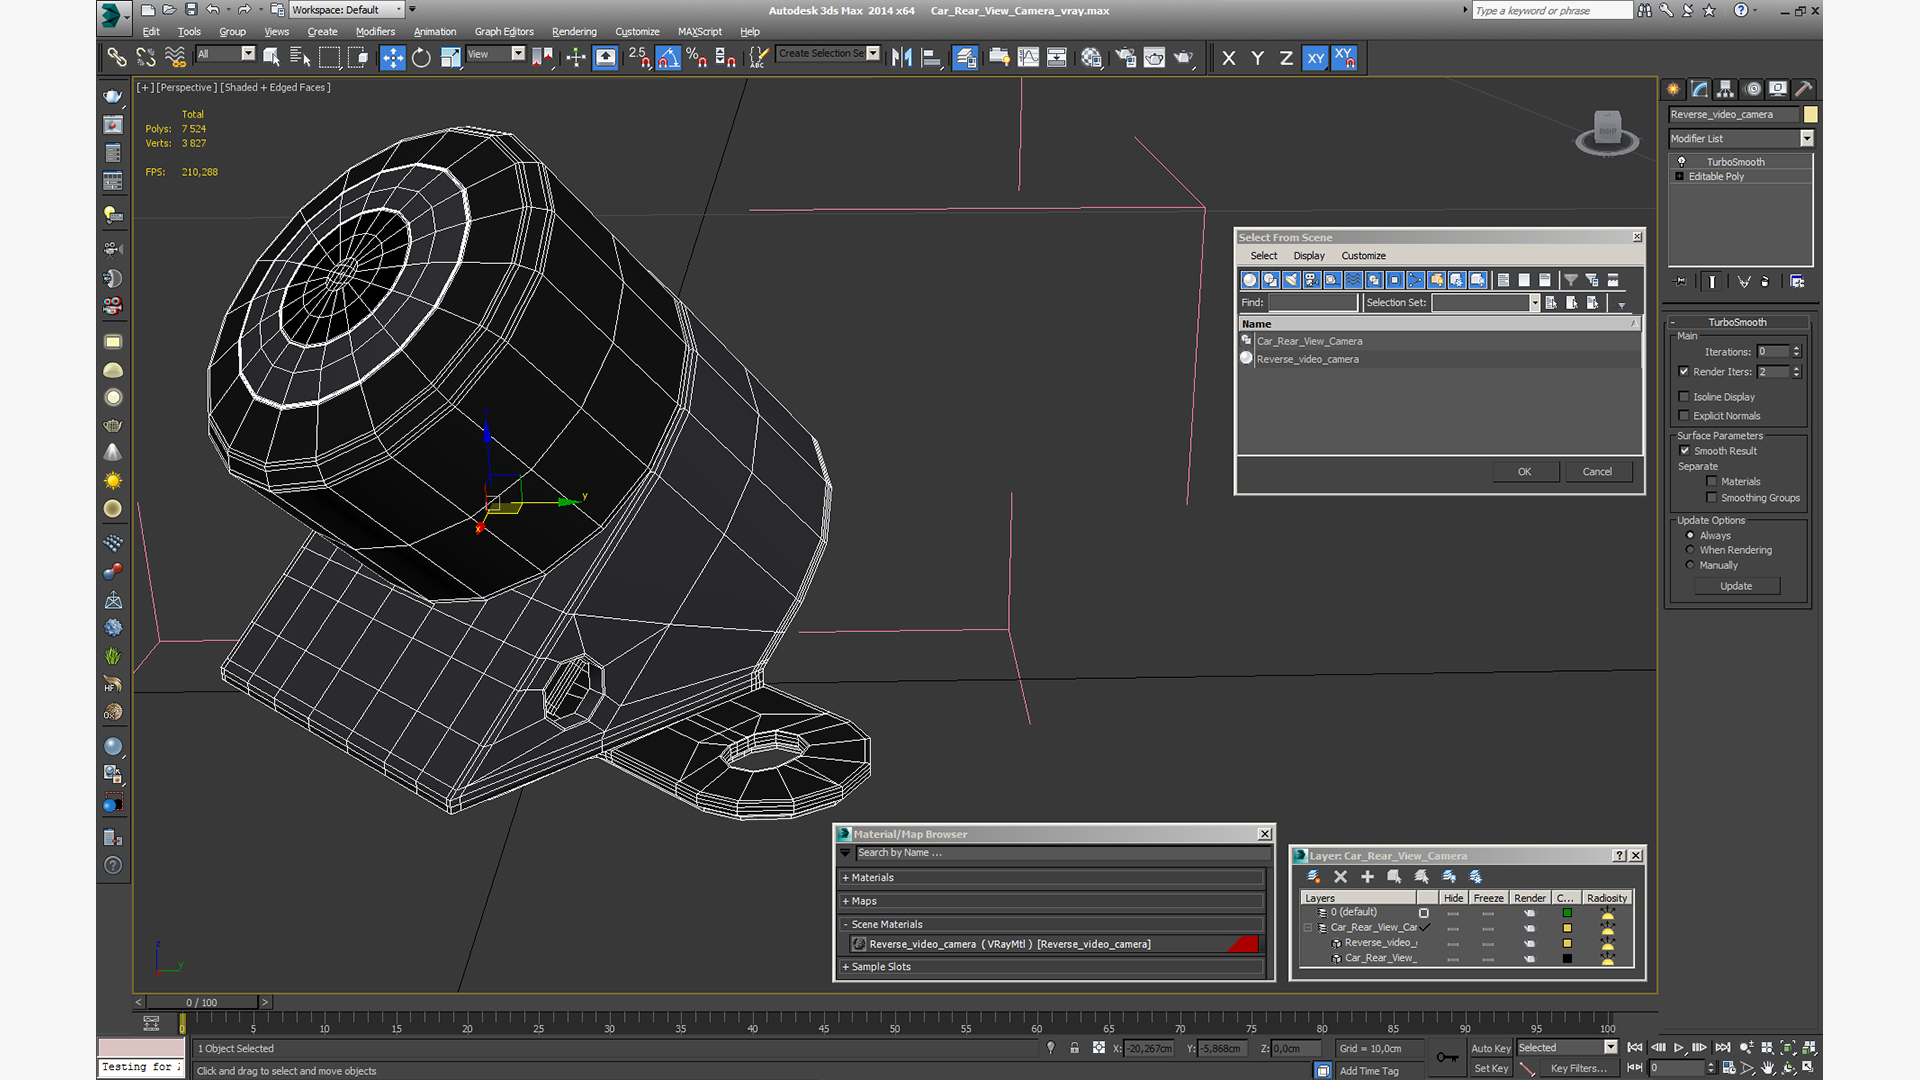The height and width of the screenshot is (1080, 1920).
Task: Open the Create command panel tab
Action: click(1673, 89)
